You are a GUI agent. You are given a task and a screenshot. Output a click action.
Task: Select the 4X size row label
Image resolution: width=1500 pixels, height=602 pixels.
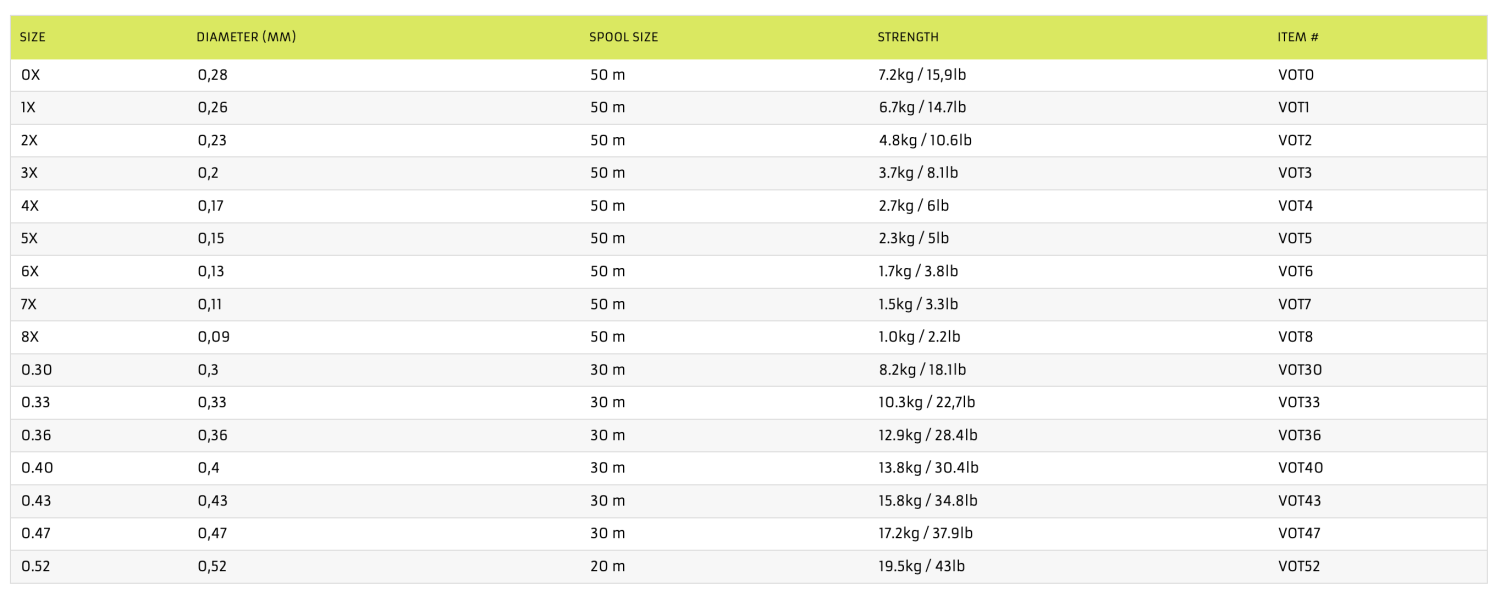(x=30, y=206)
